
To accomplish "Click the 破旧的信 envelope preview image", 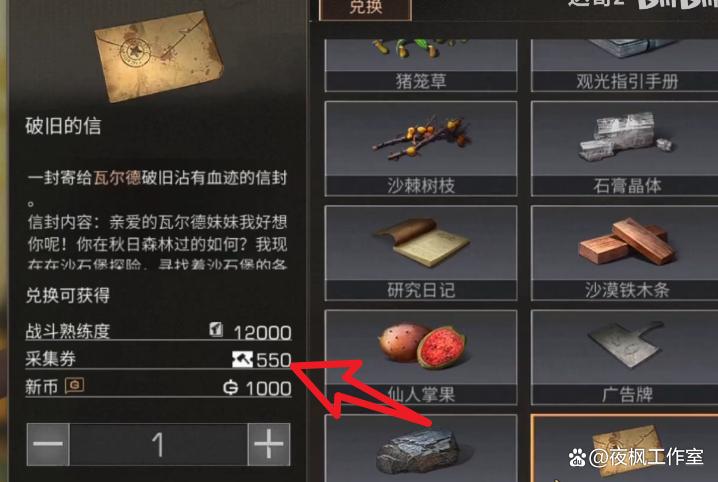I will 159,56.
